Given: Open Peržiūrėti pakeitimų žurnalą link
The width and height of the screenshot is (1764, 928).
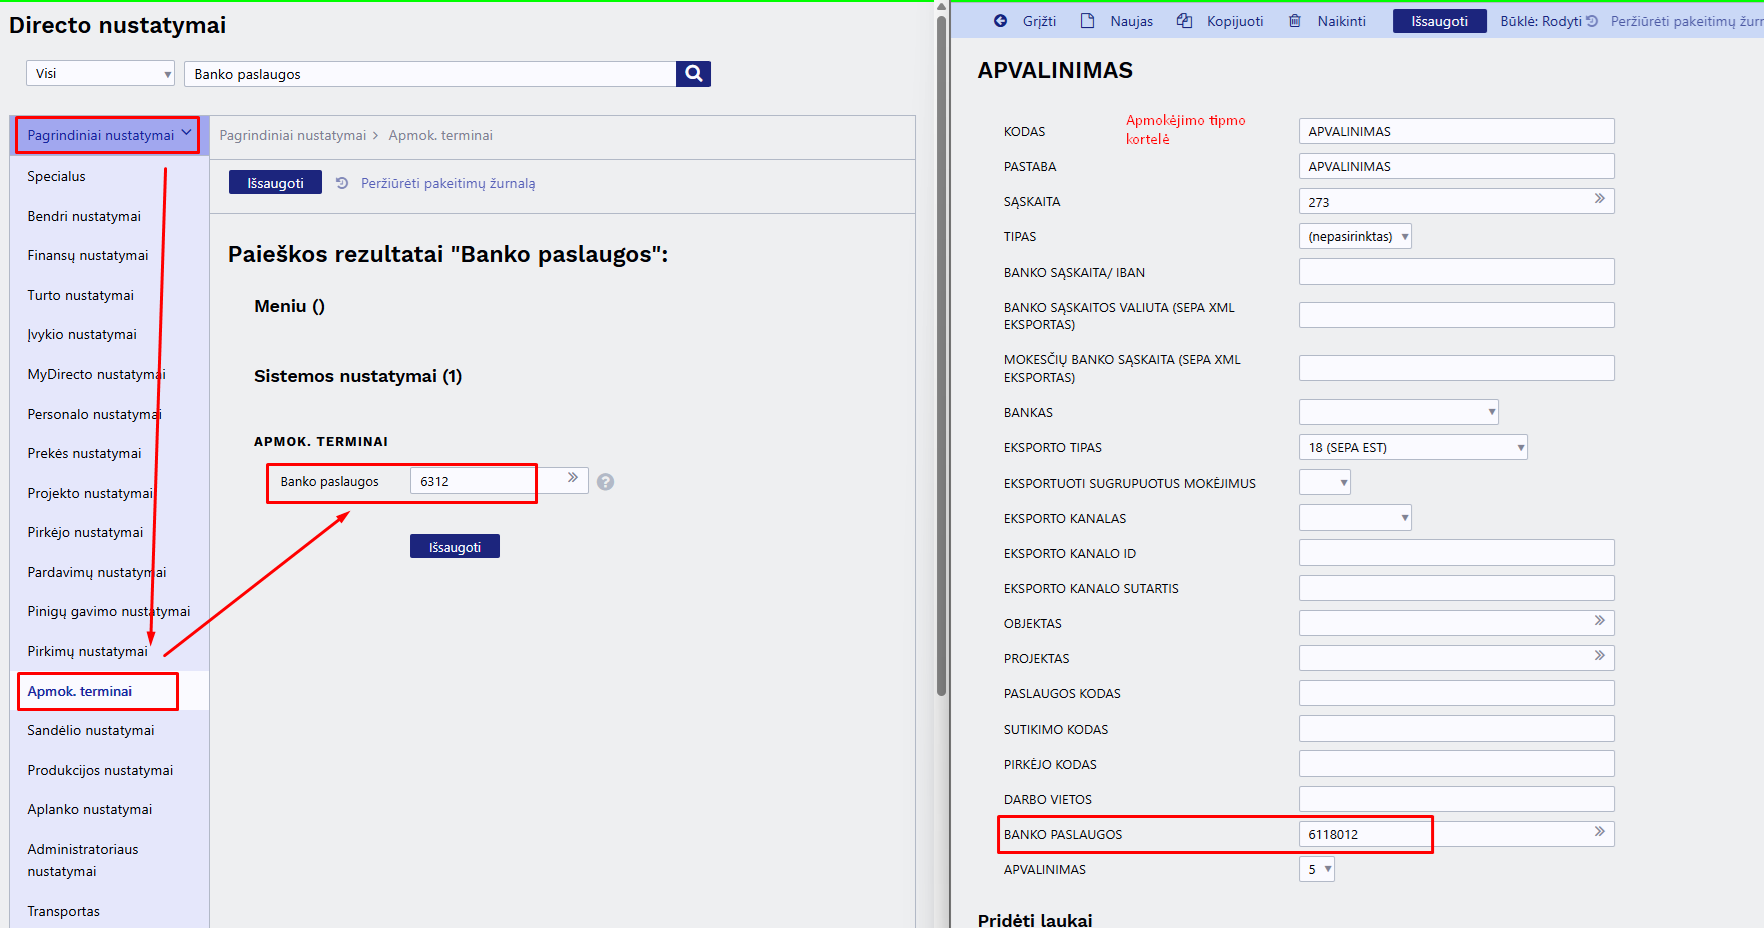Looking at the screenshot, I should tap(448, 184).
